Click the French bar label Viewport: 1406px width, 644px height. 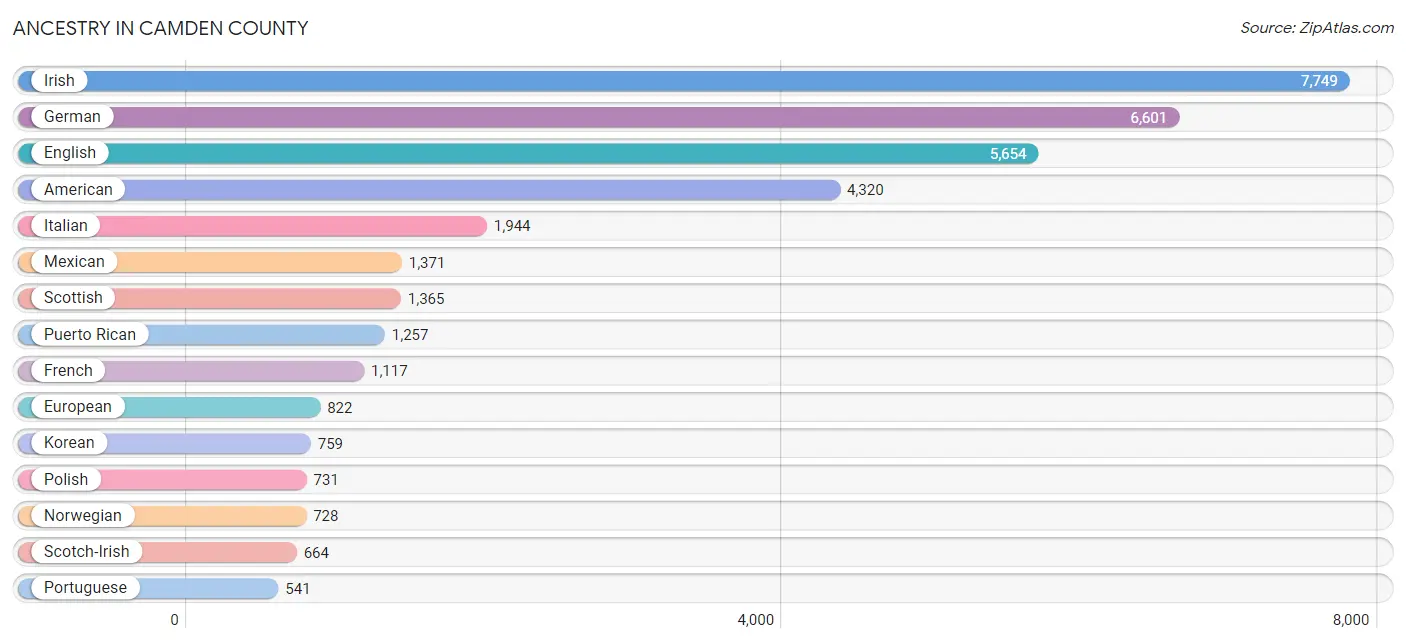68,371
